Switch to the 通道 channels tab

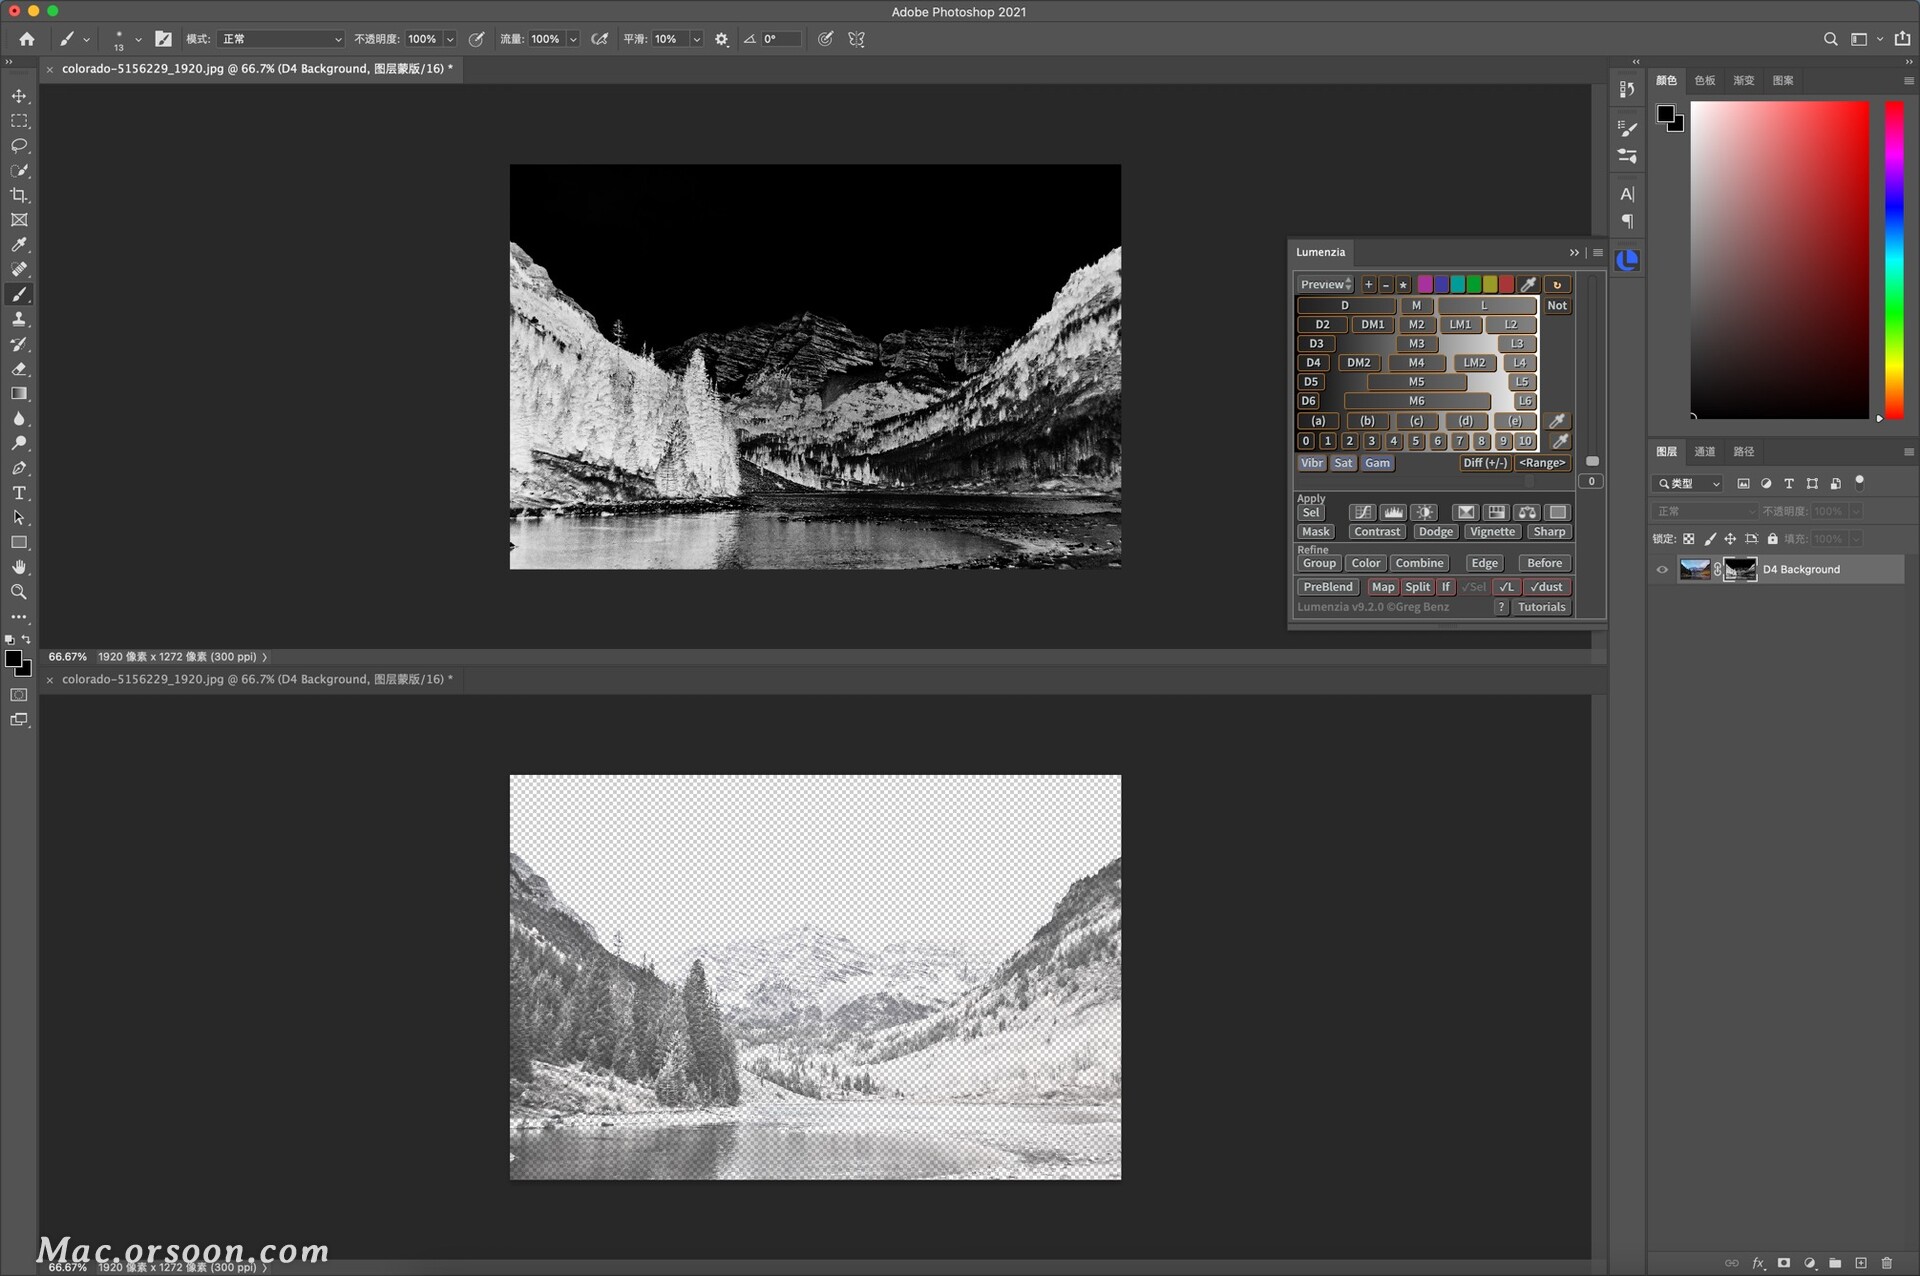pyautogui.click(x=1704, y=452)
